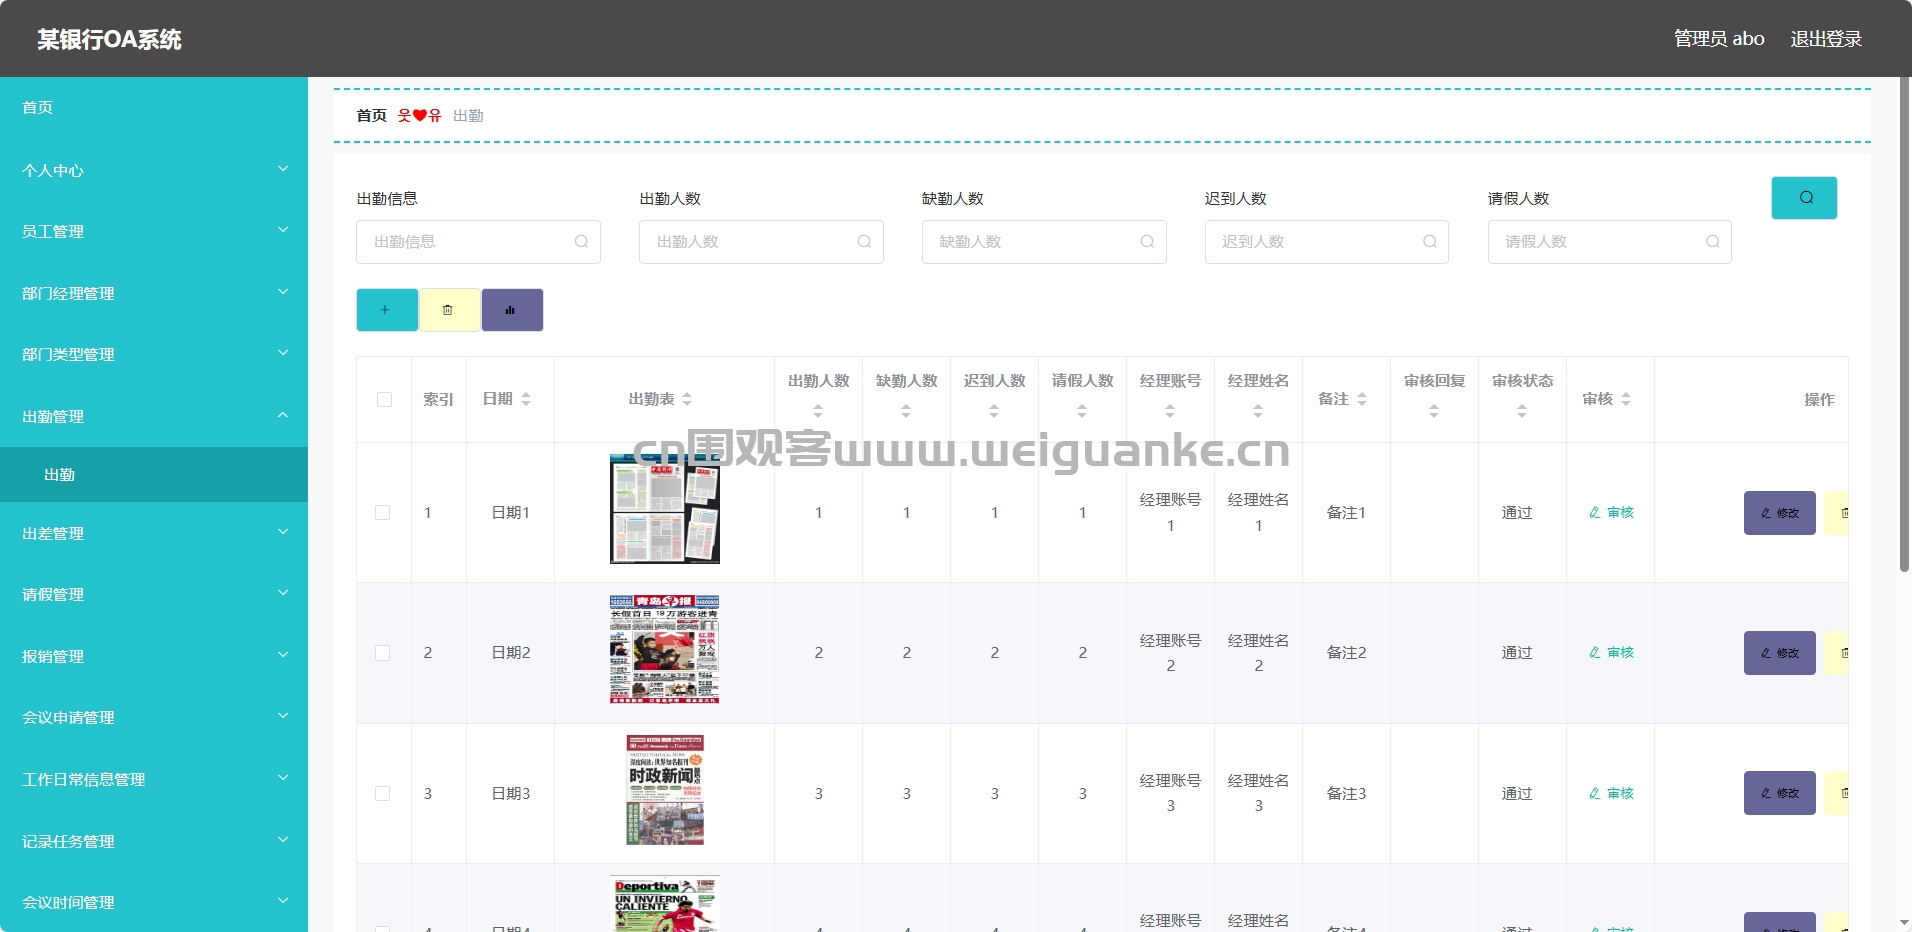Click delete icon in row 日期2
Screen dimensions: 1912x932
point(1837,653)
